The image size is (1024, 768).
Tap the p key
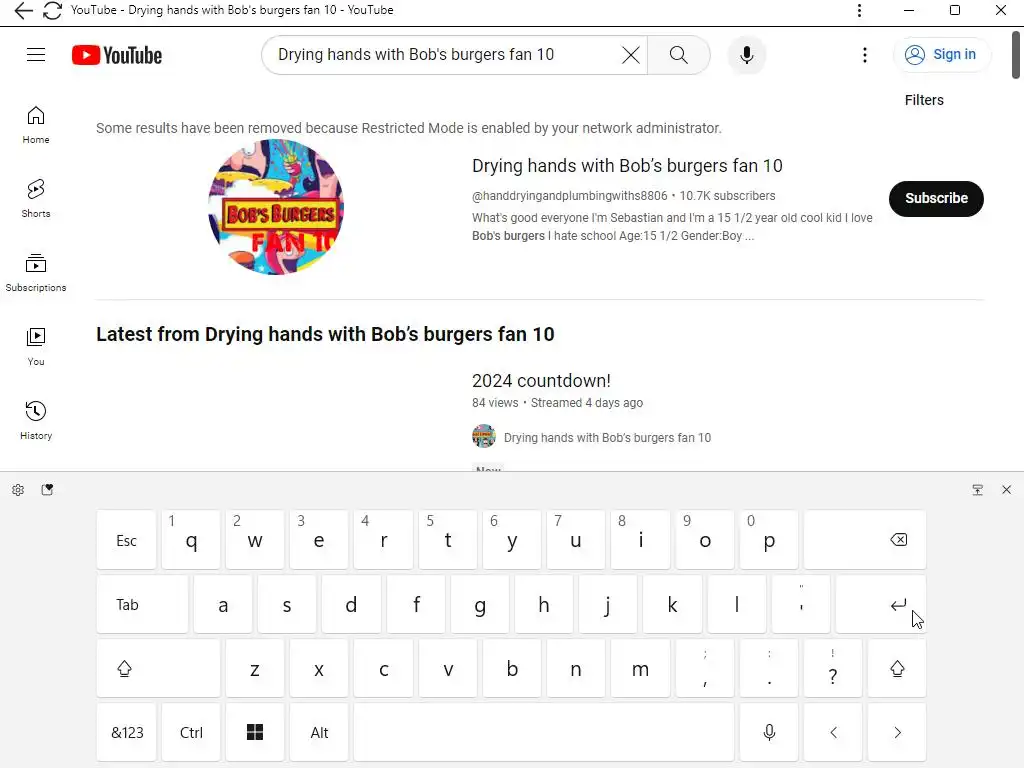click(x=769, y=540)
